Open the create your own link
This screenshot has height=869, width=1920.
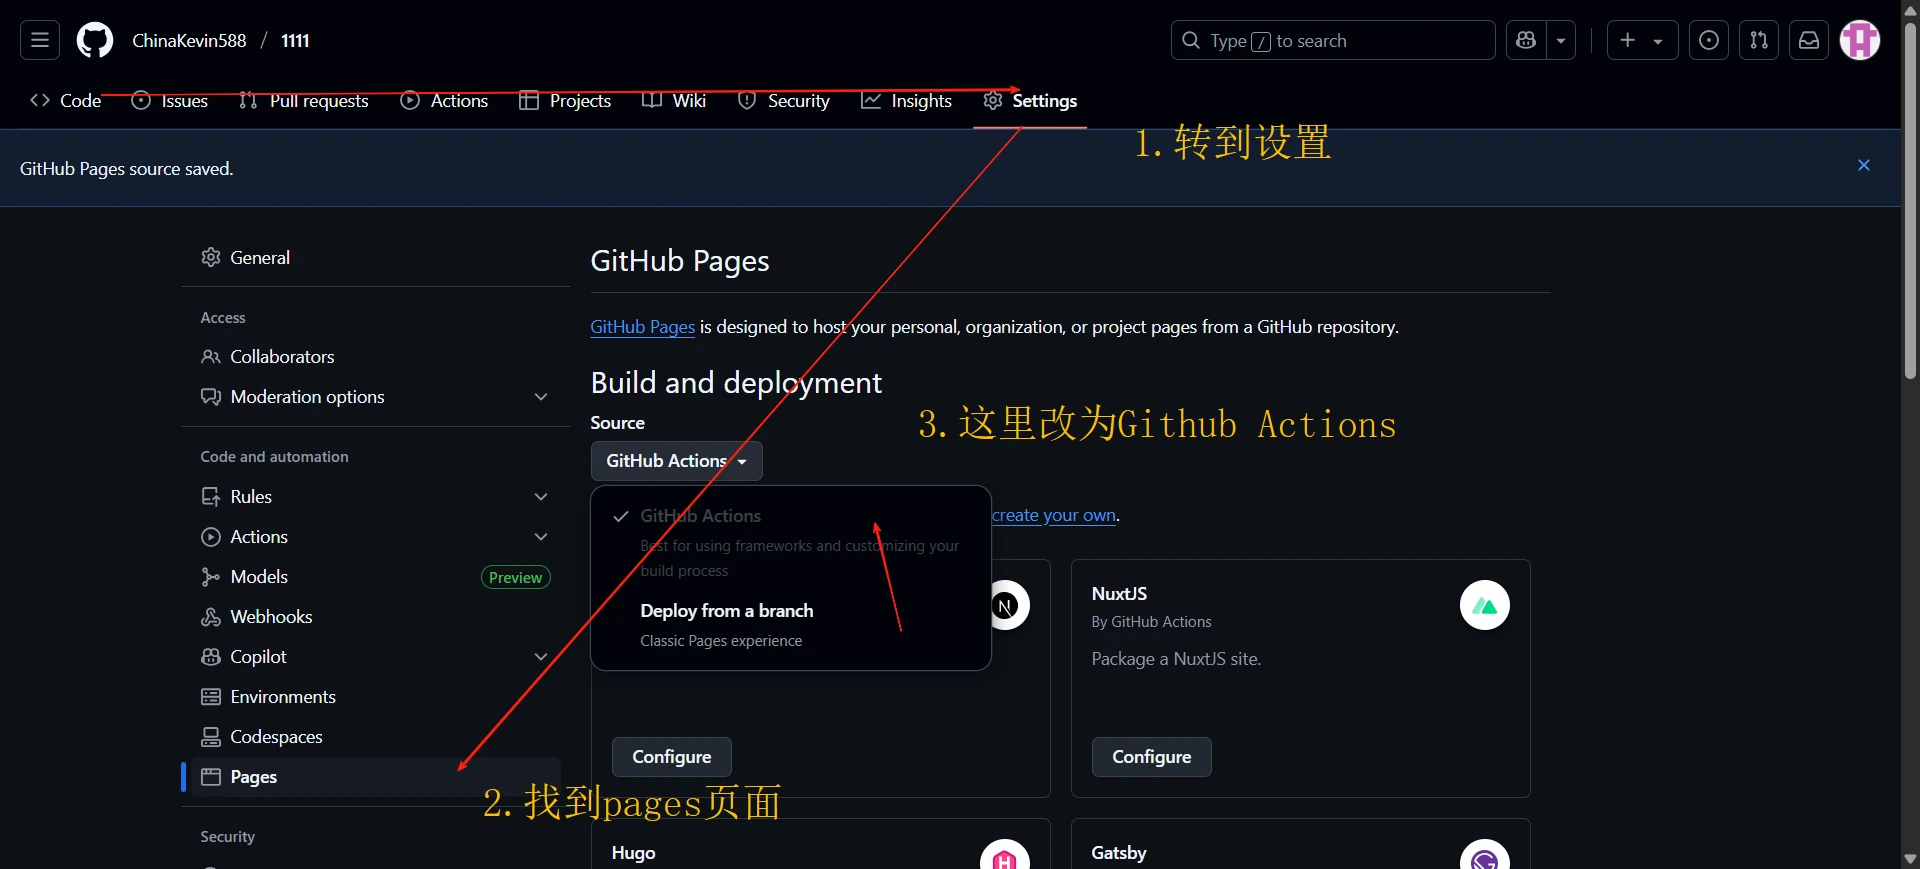pyautogui.click(x=1054, y=515)
